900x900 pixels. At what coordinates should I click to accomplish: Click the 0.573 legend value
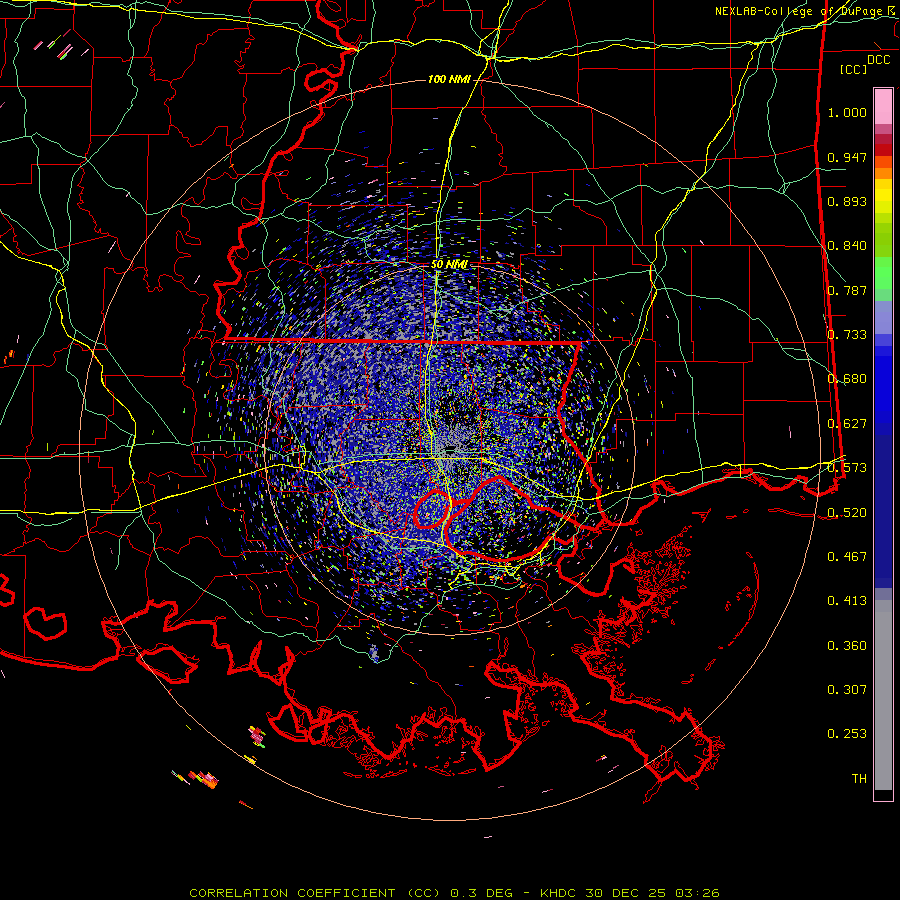[847, 468]
